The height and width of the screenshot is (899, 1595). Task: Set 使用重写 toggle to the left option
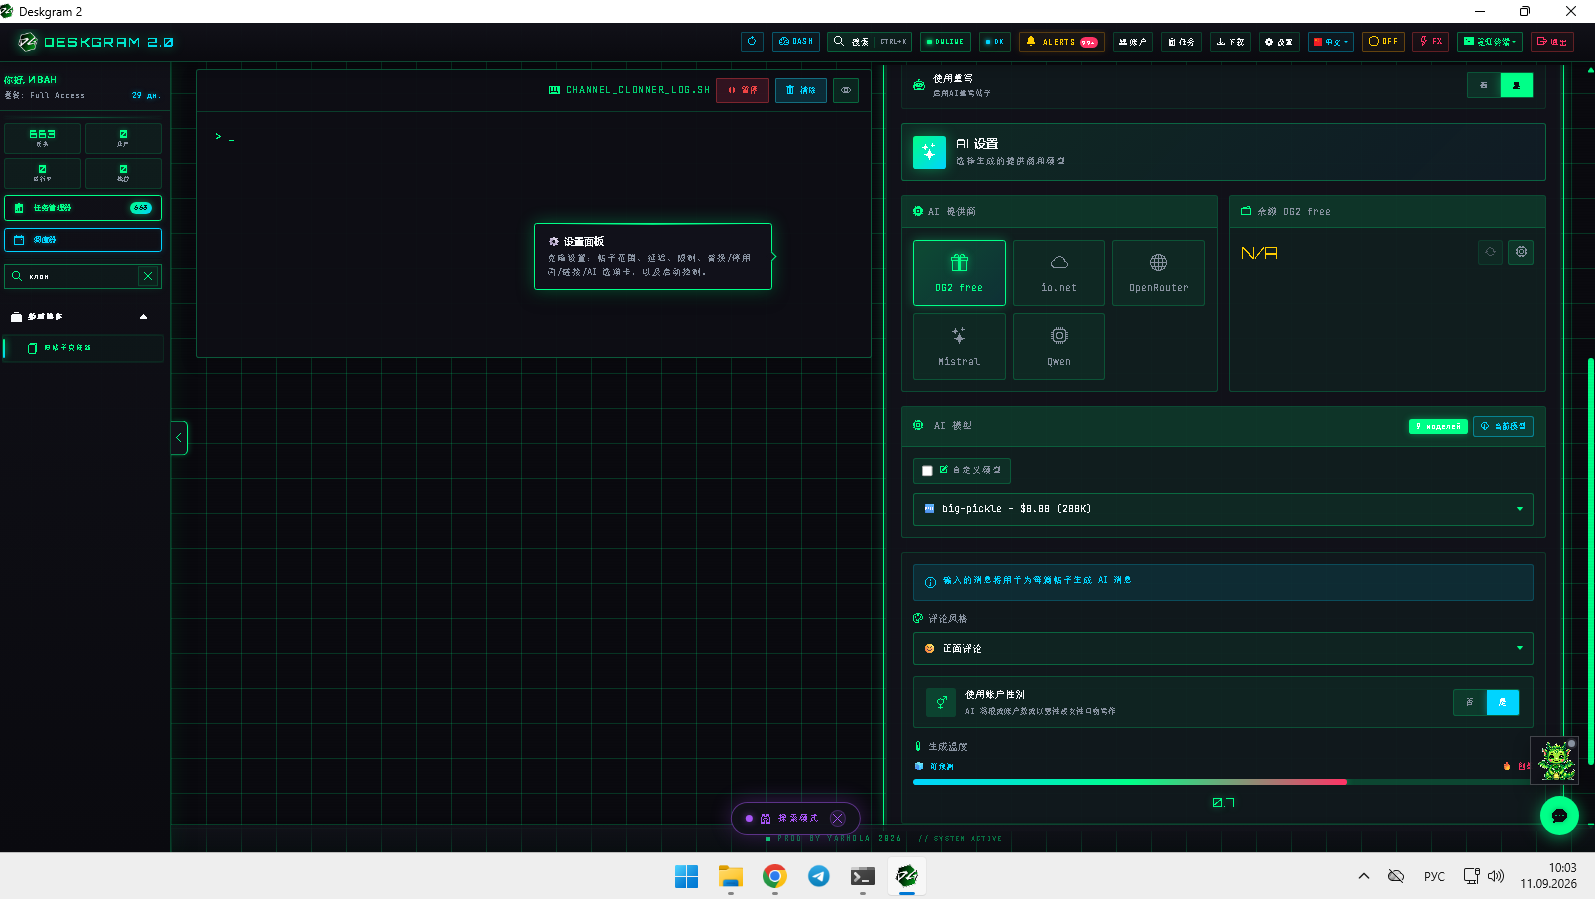tap(1484, 85)
